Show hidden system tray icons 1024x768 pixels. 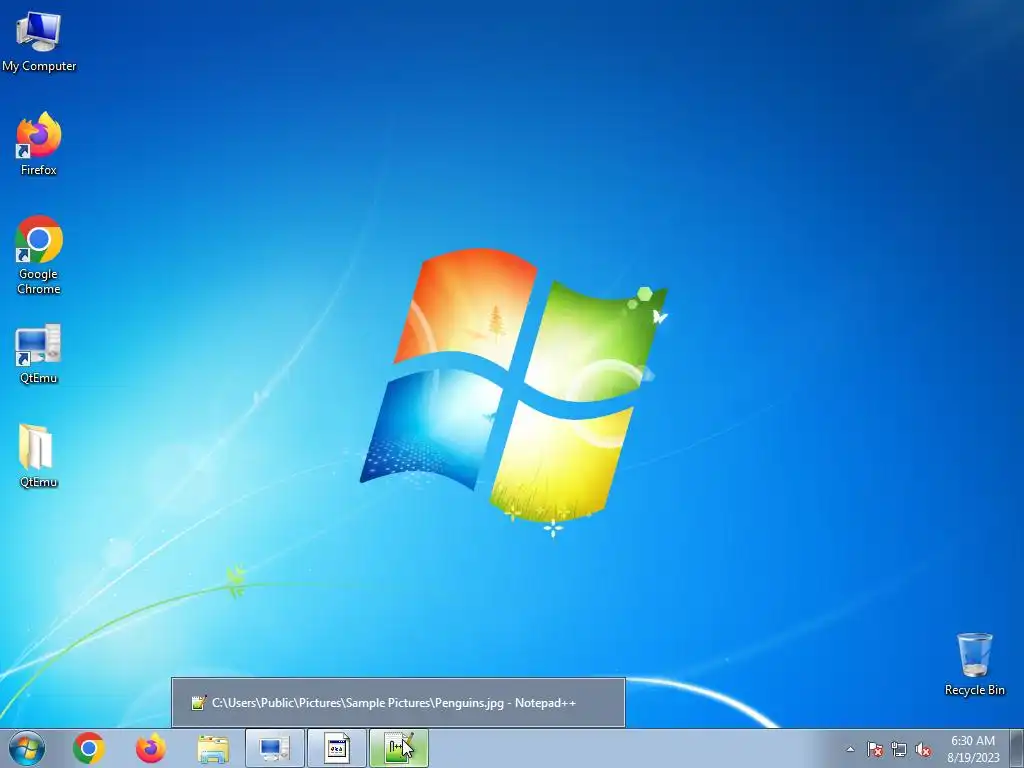coord(850,749)
